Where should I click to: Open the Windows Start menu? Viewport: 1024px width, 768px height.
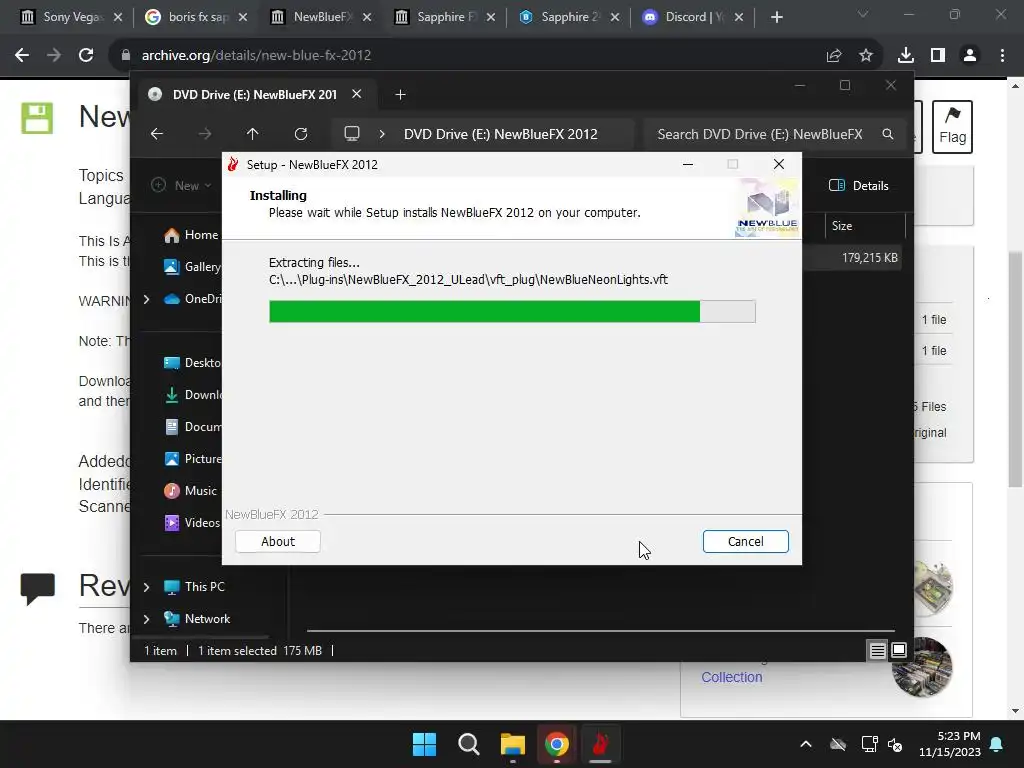[424, 744]
